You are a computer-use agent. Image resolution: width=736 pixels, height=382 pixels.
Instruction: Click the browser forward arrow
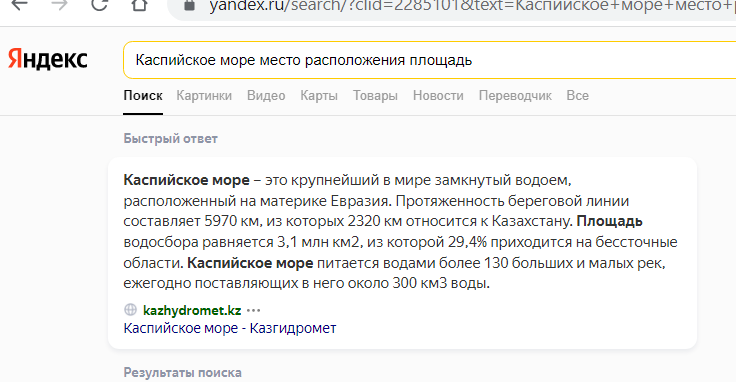point(60,4)
